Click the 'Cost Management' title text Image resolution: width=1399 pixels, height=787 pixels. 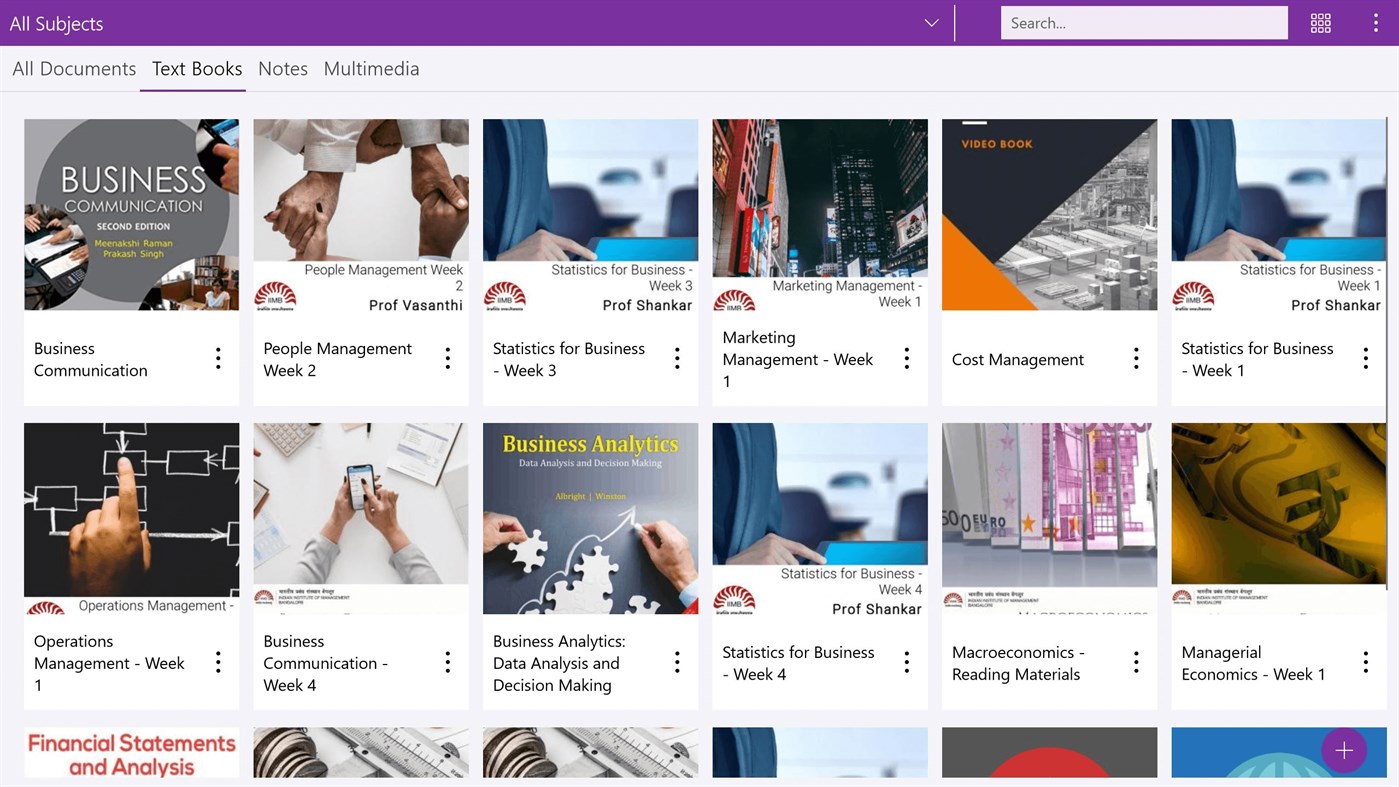click(x=1018, y=360)
